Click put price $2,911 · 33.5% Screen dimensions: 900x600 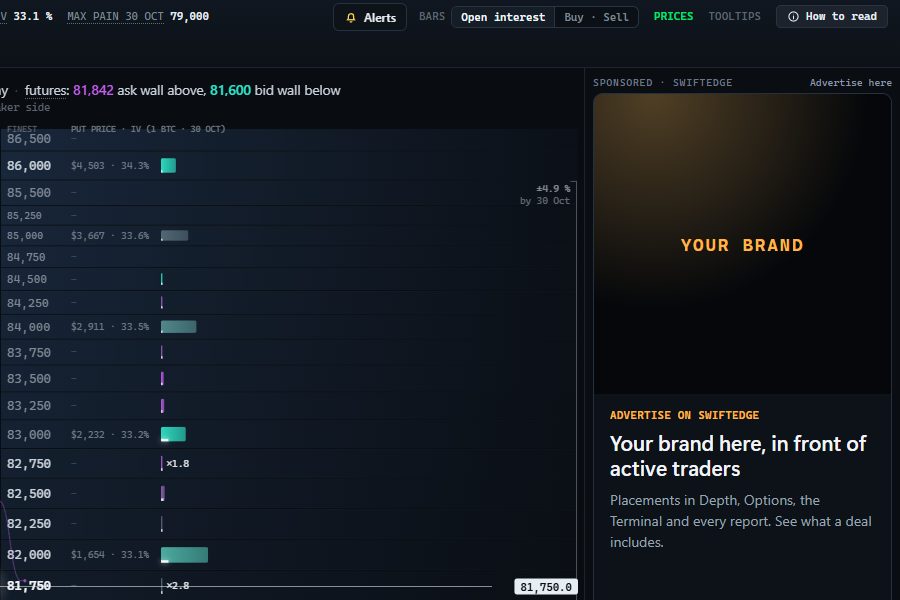[110, 327]
